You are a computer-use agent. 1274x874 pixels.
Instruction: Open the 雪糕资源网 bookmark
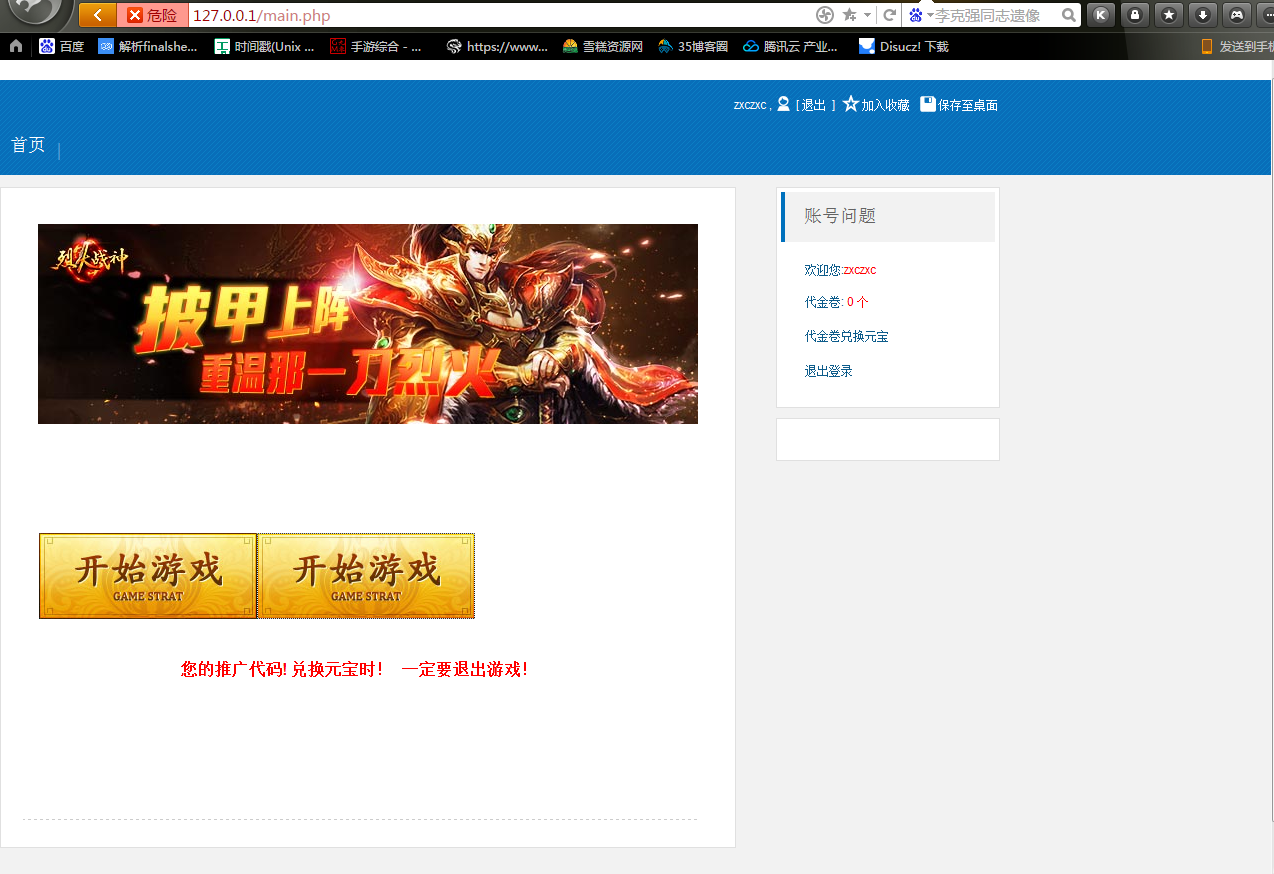pyautogui.click(x=602, y=46)
